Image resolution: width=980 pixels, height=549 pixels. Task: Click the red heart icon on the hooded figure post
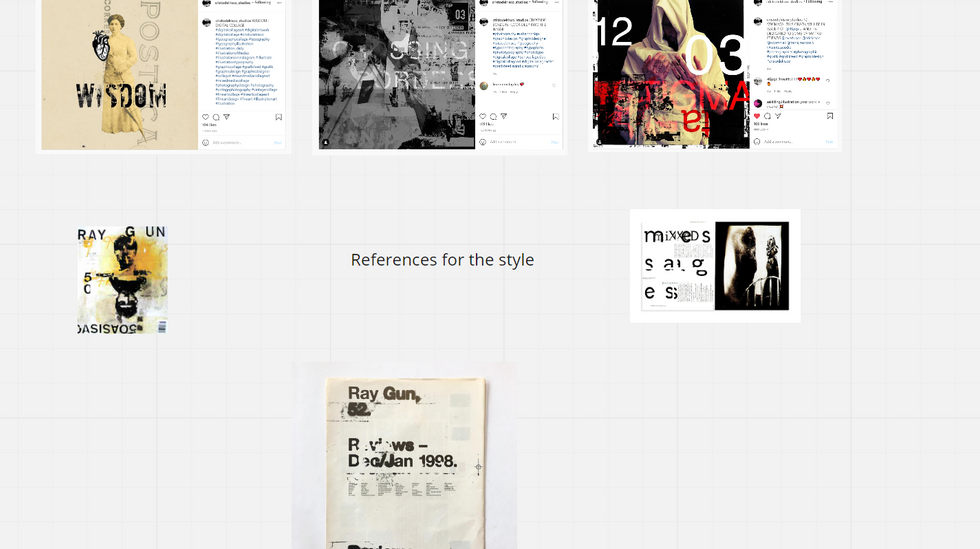click(x=757, y=116)
